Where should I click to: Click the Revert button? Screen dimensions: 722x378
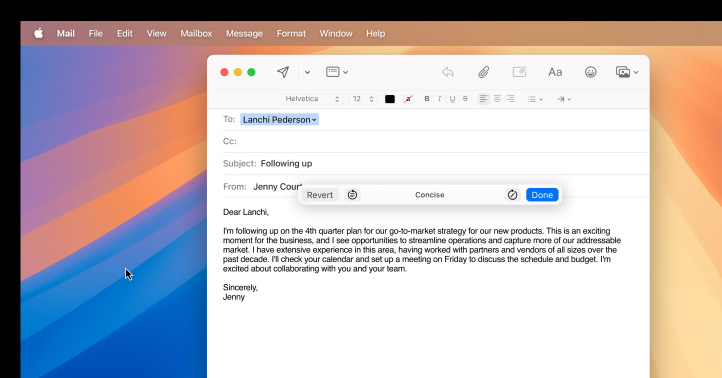click(x=320, y=195)
